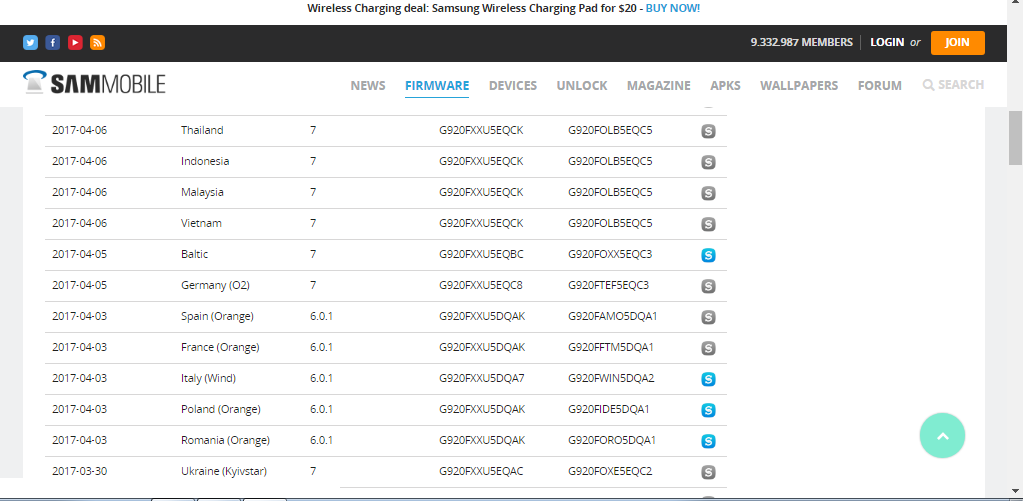
Task: Go to the DEVICES menu item
Action: [x=513, y=85]
